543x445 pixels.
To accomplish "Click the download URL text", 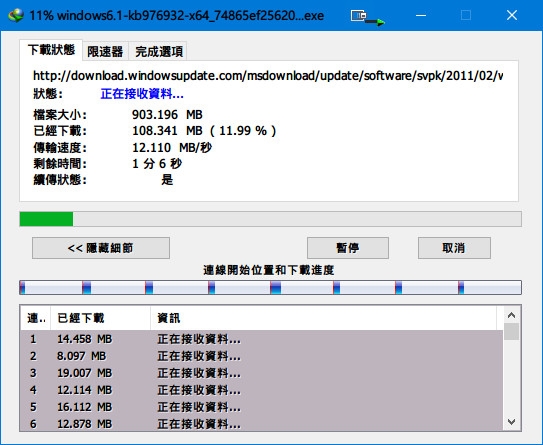I will click(x=268, y=75).
